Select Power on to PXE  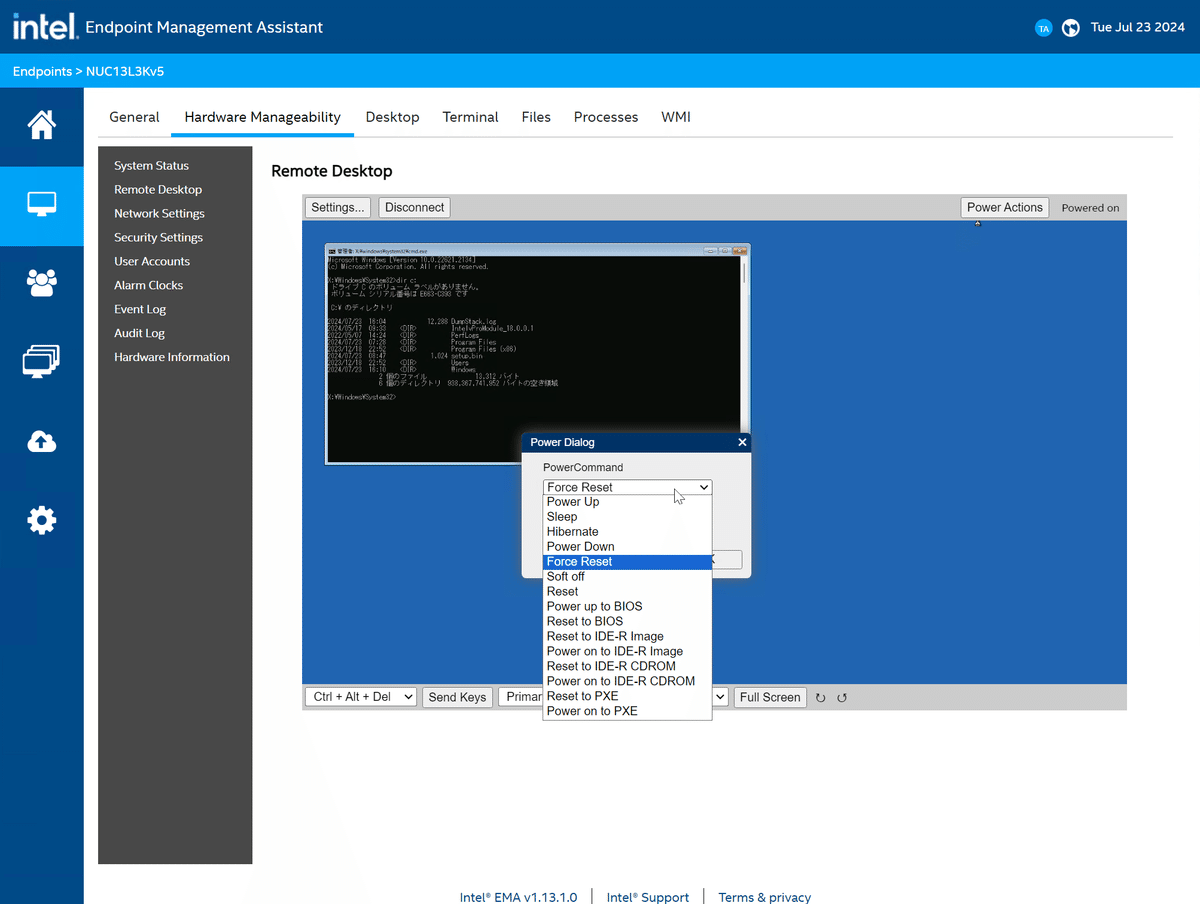coord(628,712)
